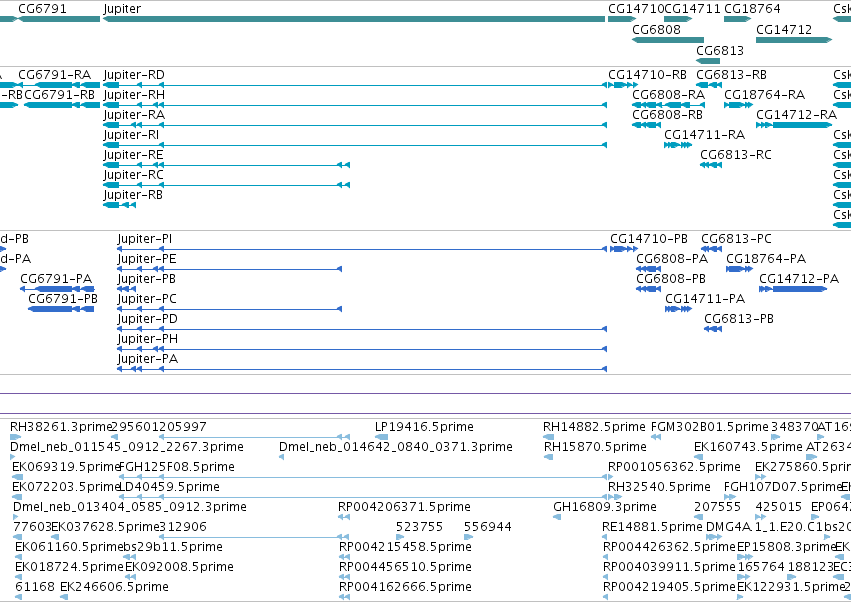Select protein Jupiter-PB
This screenshot has width=851, height=602.
[x=147, y=279]
